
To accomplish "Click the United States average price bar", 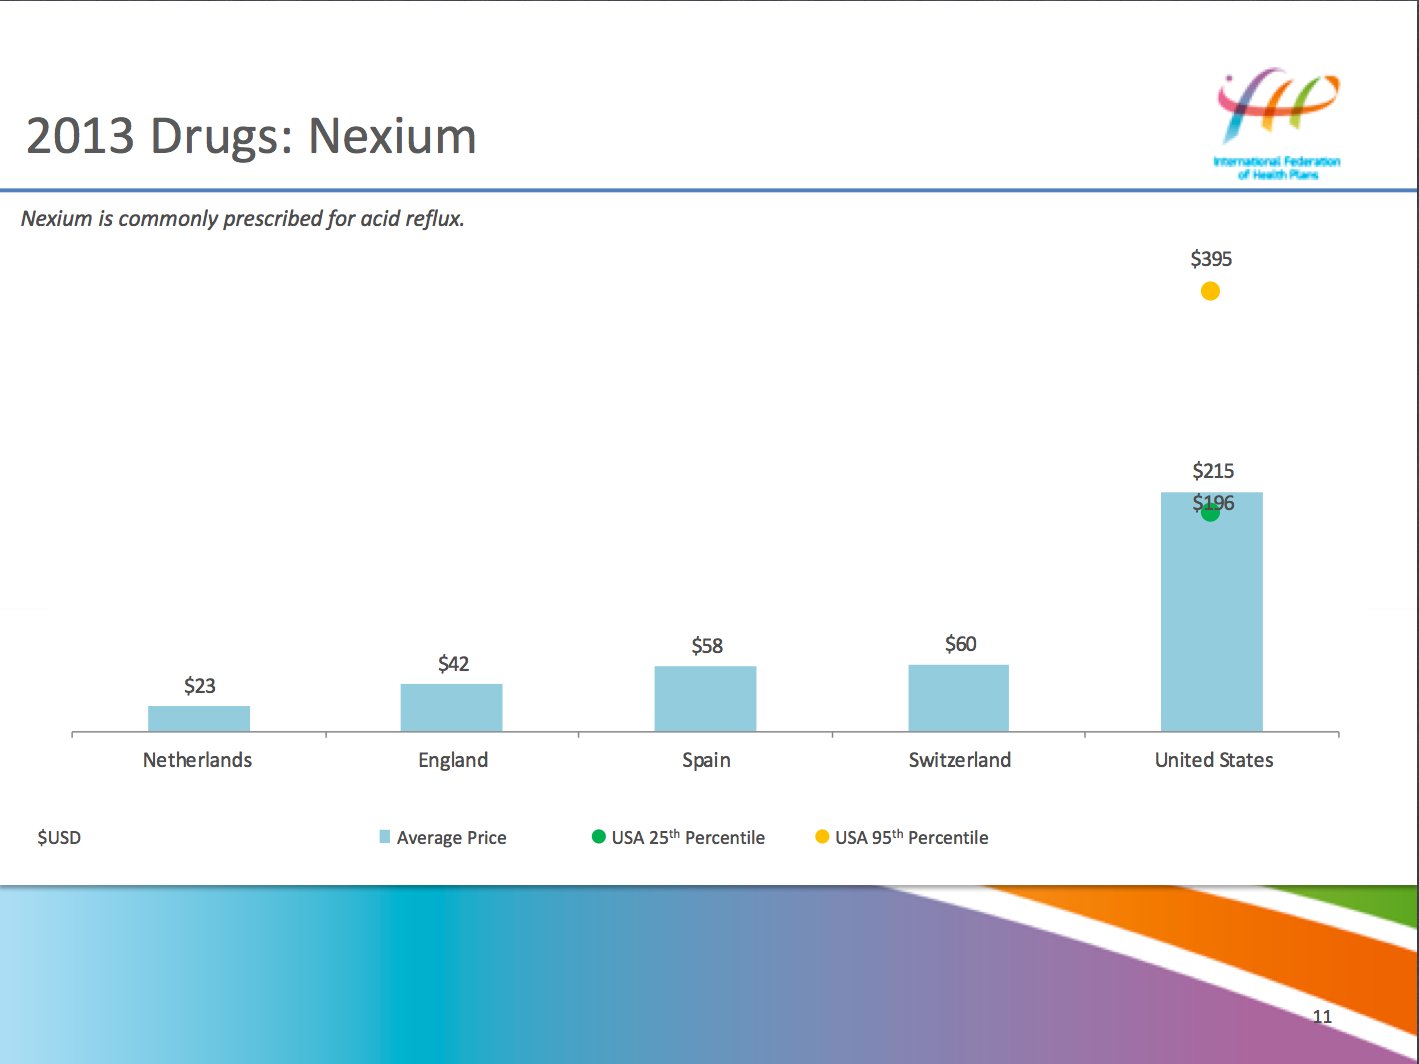I will pos(1212,612).
